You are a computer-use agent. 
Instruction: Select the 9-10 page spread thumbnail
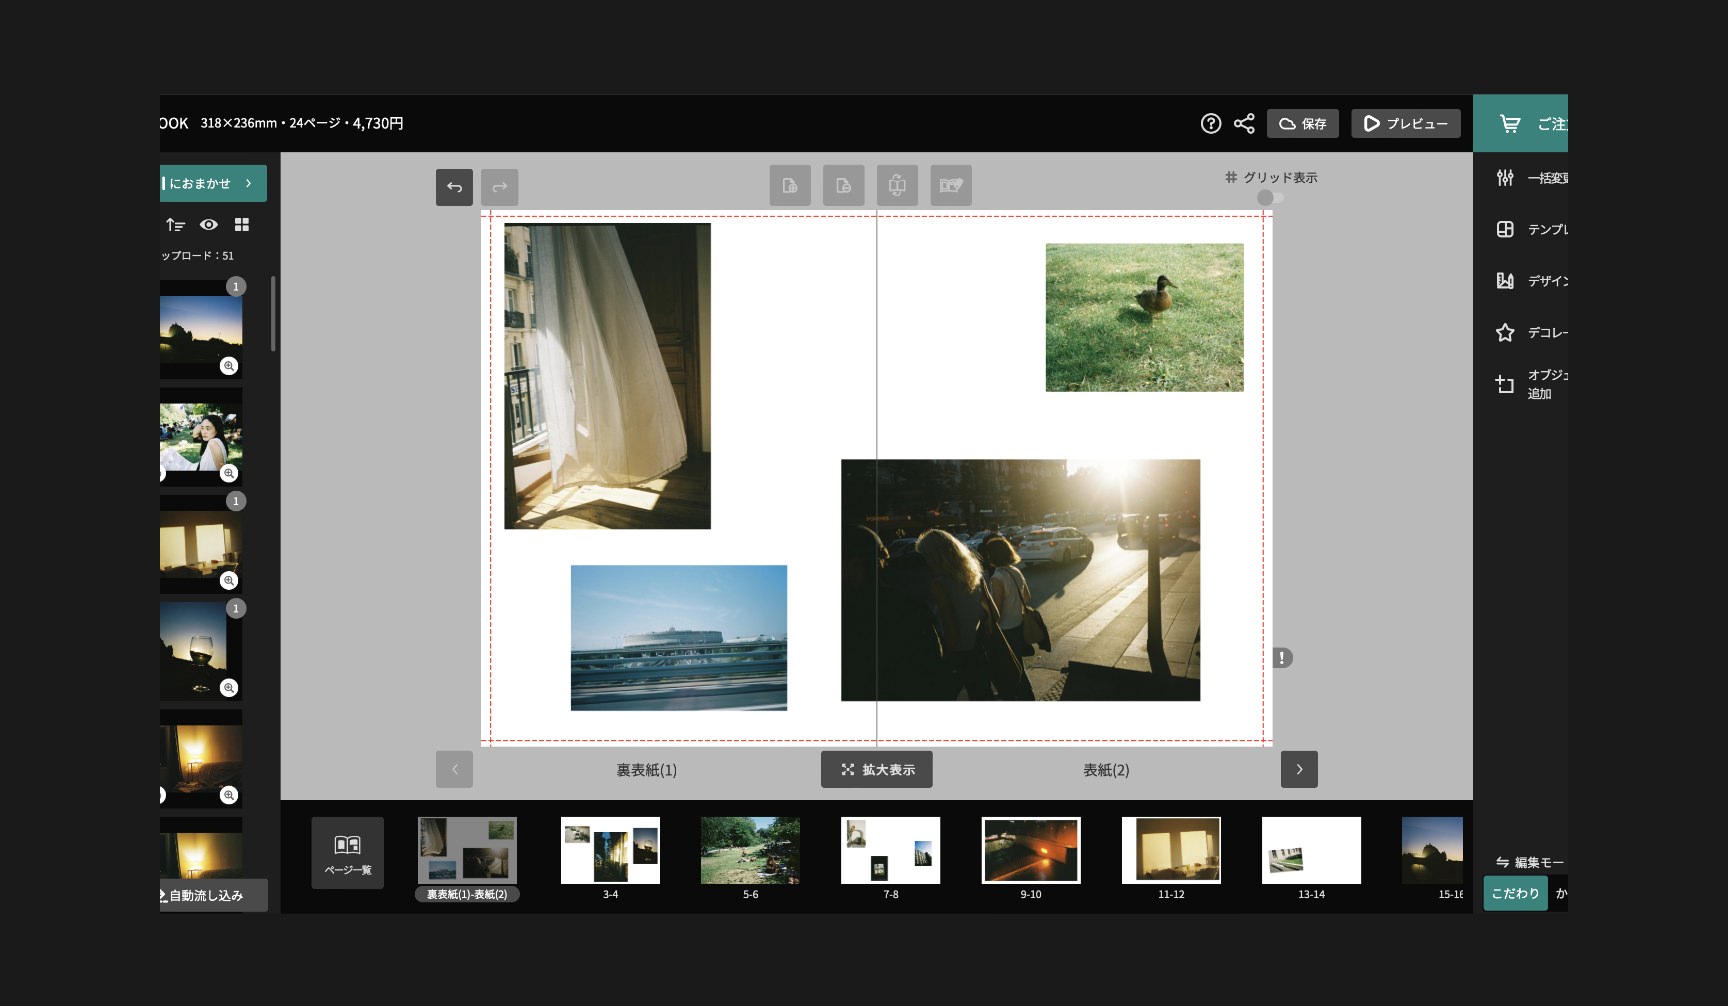(x=1030, y=851)
